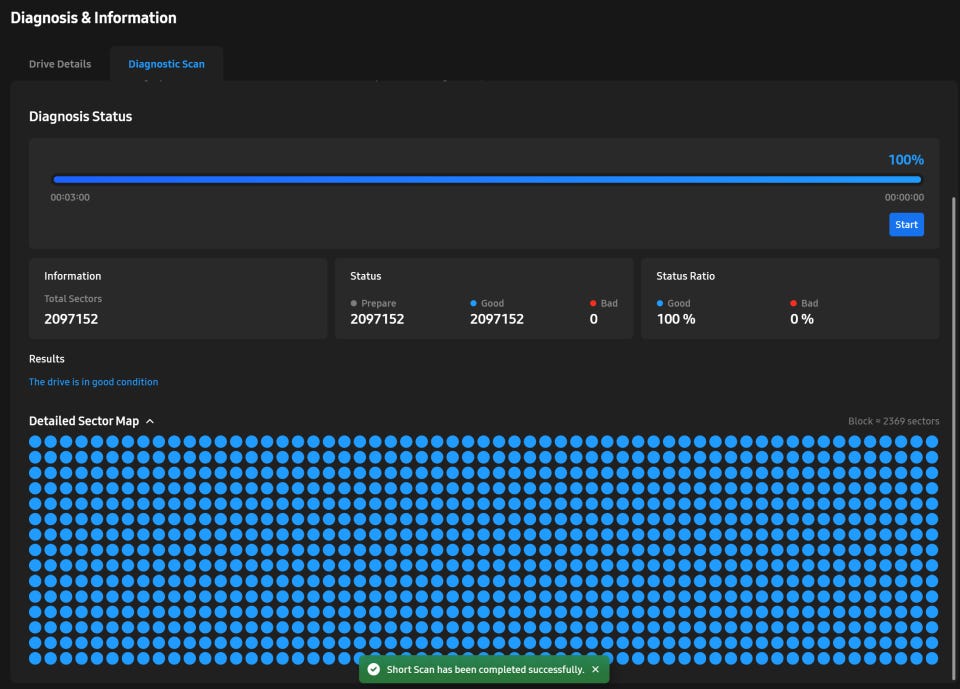Click the Total Sectors label

(x=73, y=298)
